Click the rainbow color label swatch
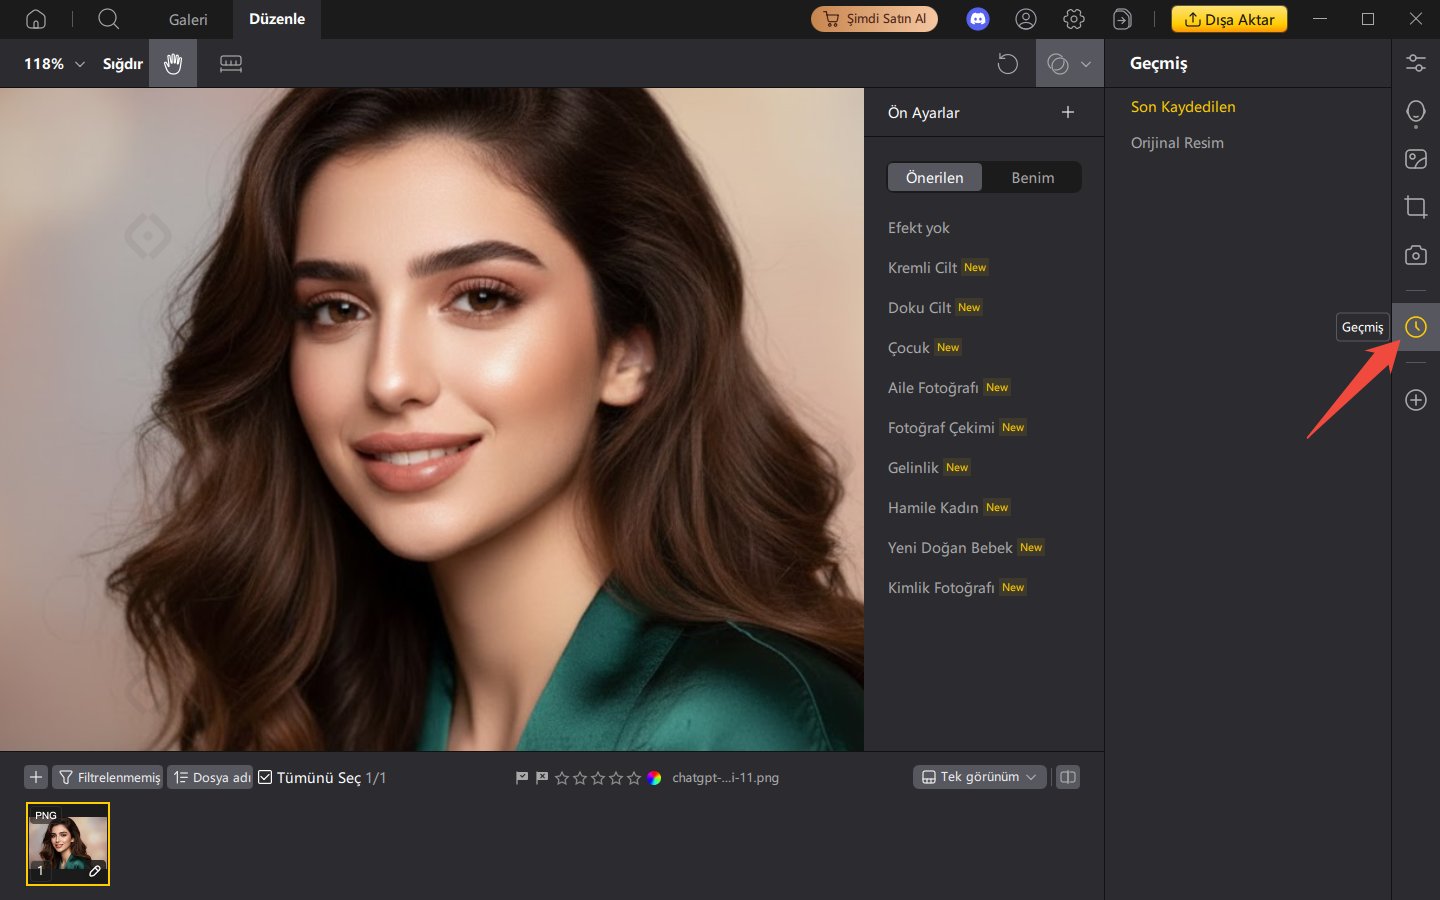The image size is (1440, 900). pyautogui.click(x=654, y=778)
